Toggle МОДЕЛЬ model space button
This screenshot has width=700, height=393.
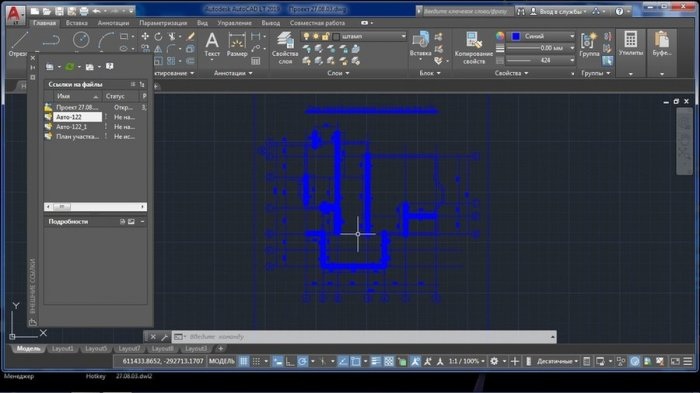tap(221, 361)
